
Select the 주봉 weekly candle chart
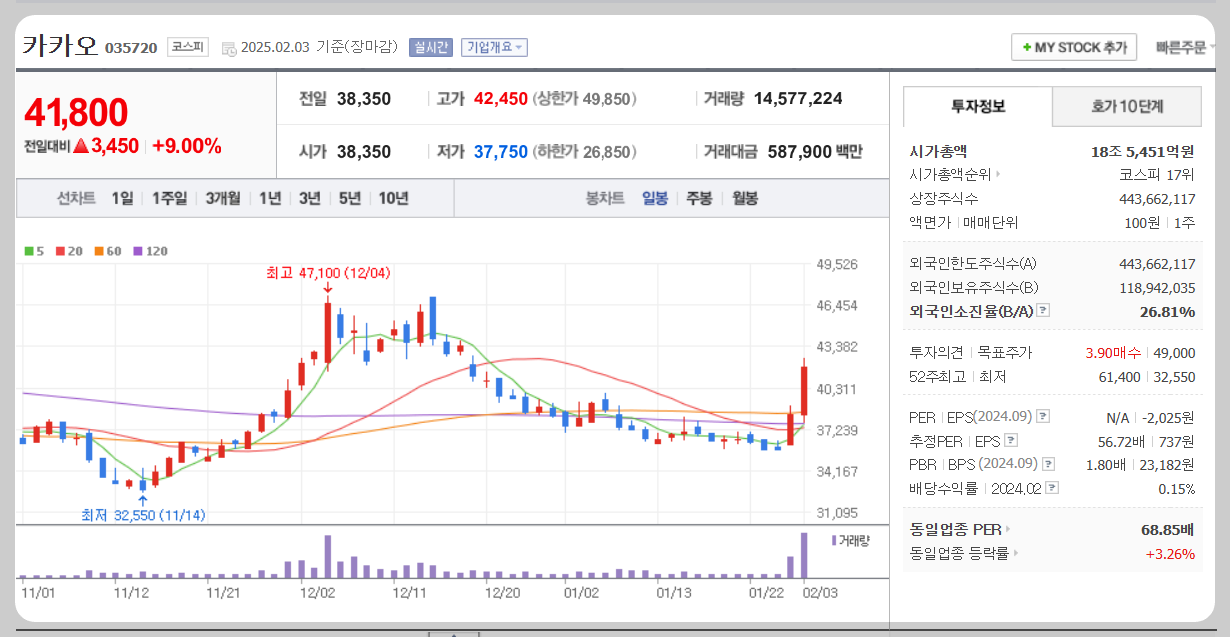(x=699, y=198)
